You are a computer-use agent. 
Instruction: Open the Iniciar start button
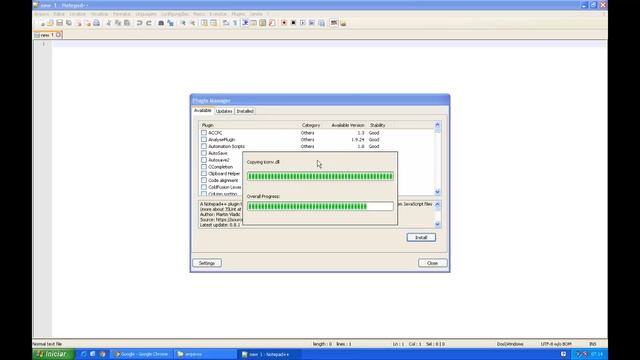click(53, 354)
